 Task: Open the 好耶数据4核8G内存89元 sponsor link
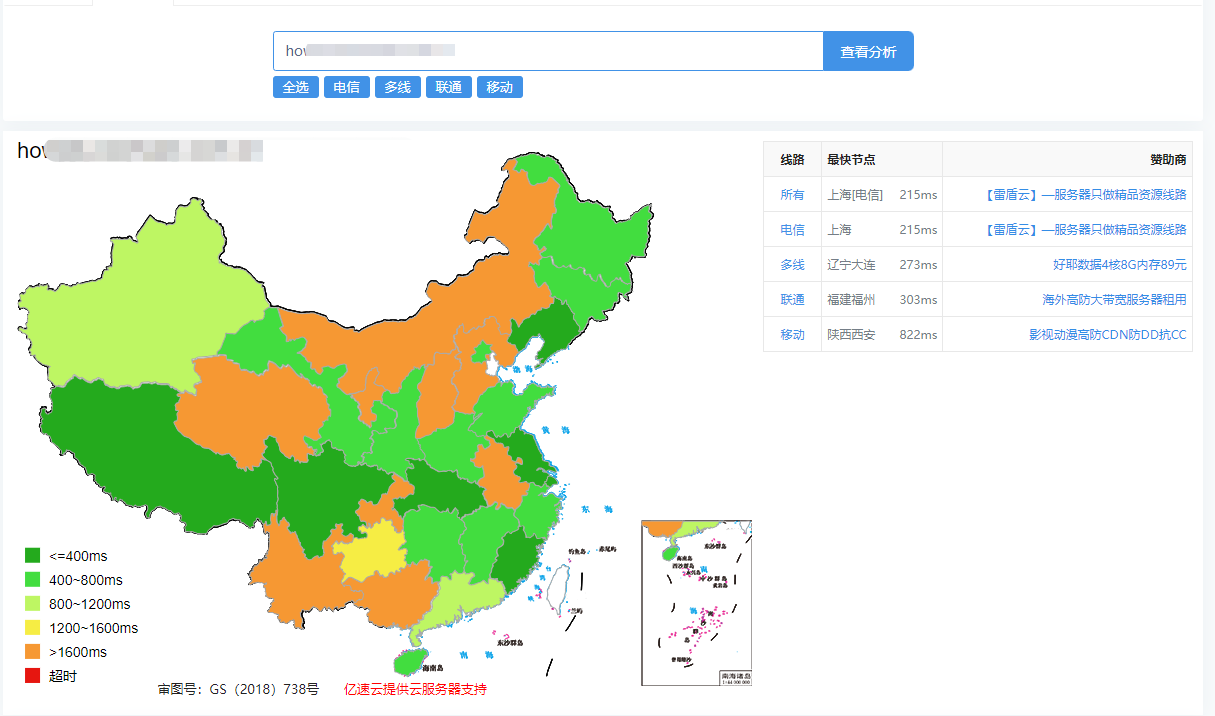point(1119,264)
